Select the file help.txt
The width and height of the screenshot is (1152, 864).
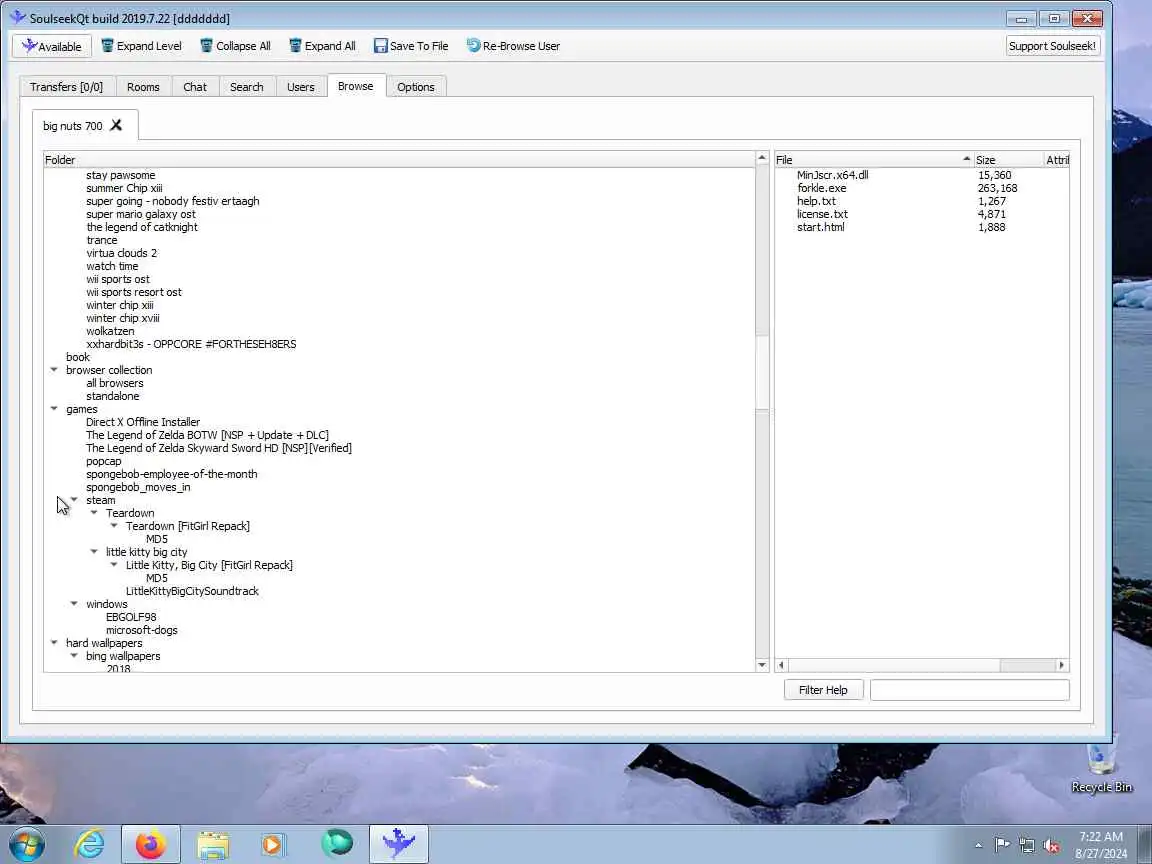click(x=816, y=201)
